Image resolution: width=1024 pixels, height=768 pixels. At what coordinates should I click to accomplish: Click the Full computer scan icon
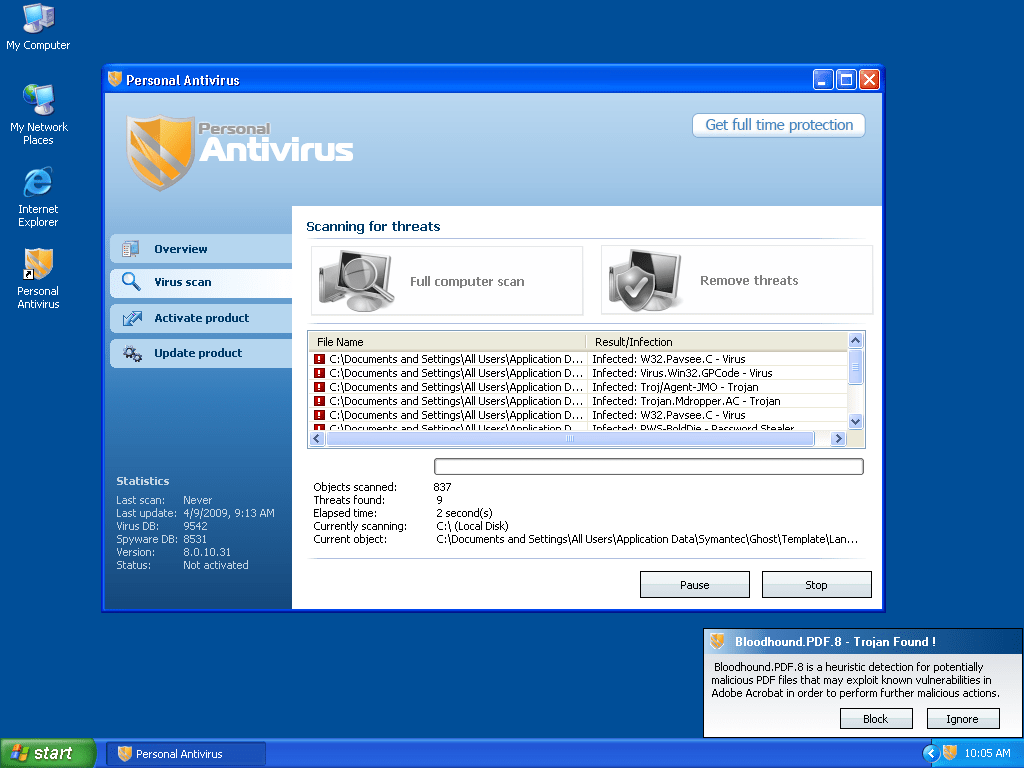[351, 281]
